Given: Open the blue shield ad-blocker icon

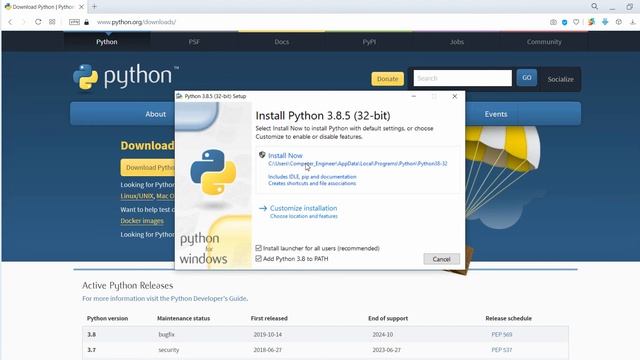Looking at the screenshot, I should (x=564, y=22).
